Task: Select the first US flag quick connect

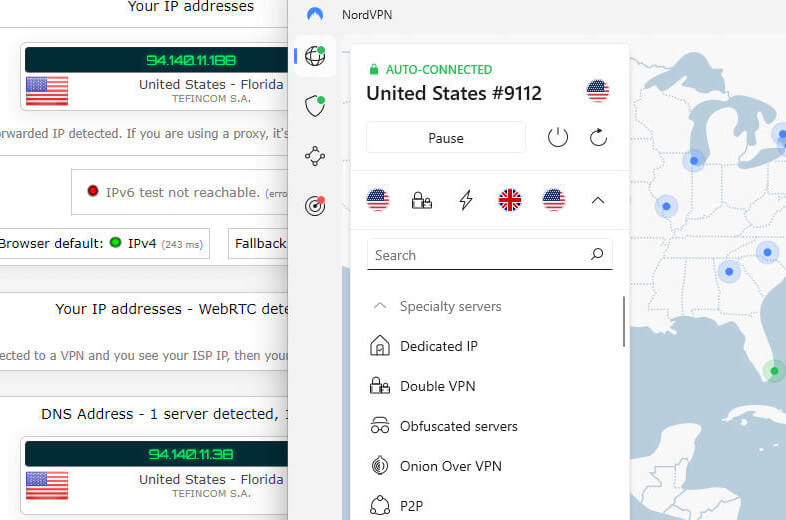Action: (x=378, y=200)
